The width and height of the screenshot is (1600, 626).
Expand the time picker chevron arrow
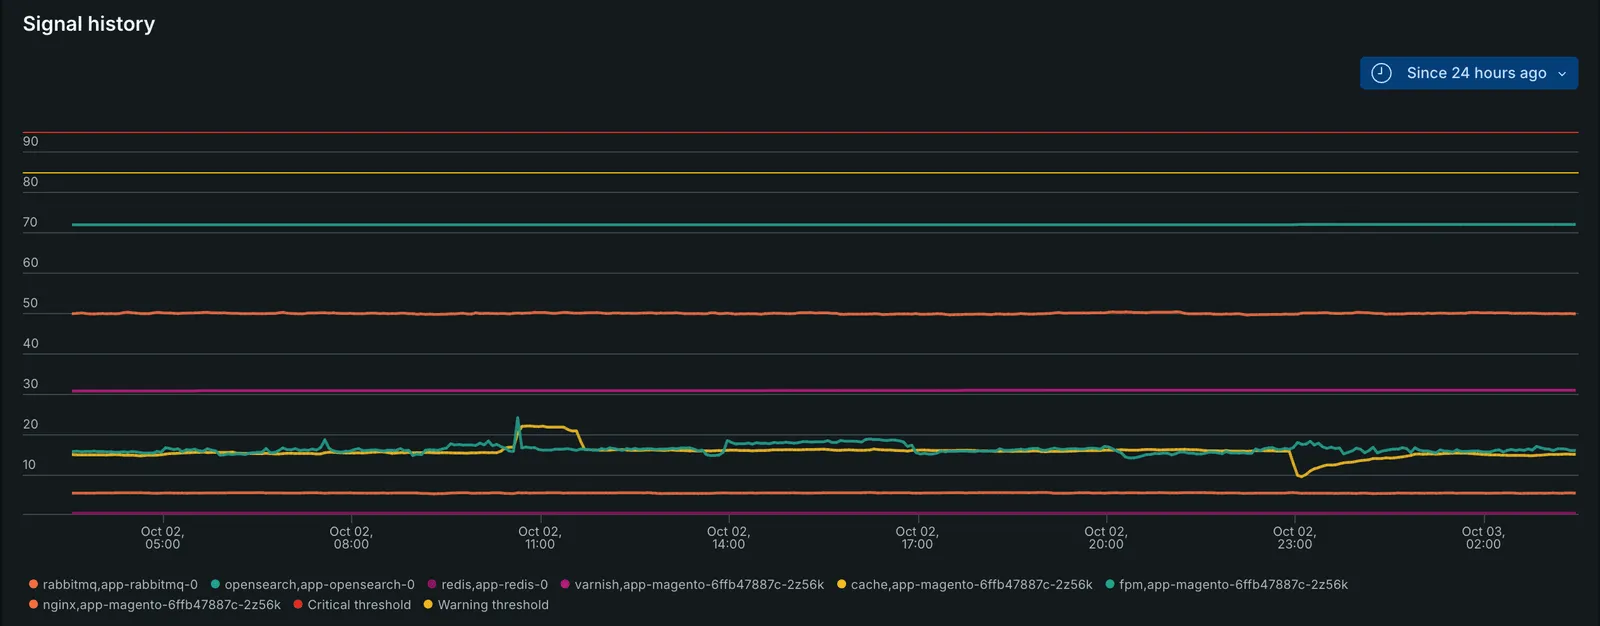pos(1562,74)
